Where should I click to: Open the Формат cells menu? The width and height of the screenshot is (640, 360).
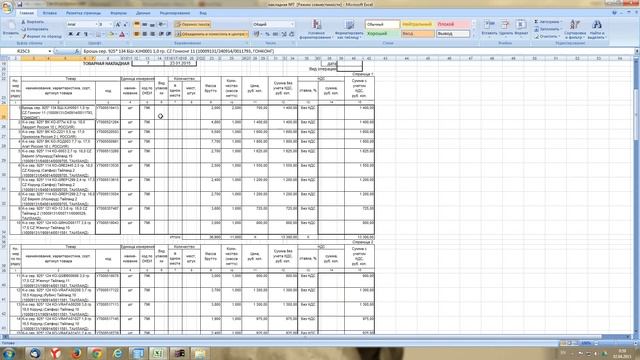coord(521,28)
